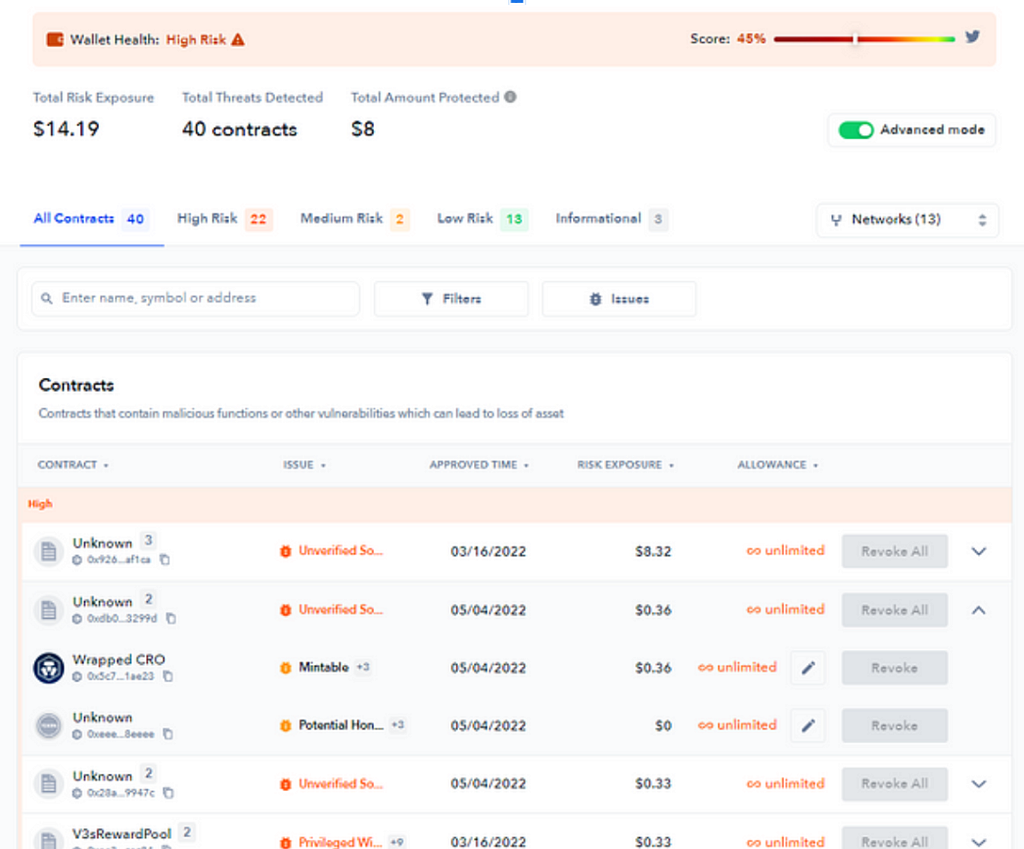Image resolution: width=1024 pixels, height=849 pixels.
Task: Copy address 0x926...af1ca
Action: point(165,560)
